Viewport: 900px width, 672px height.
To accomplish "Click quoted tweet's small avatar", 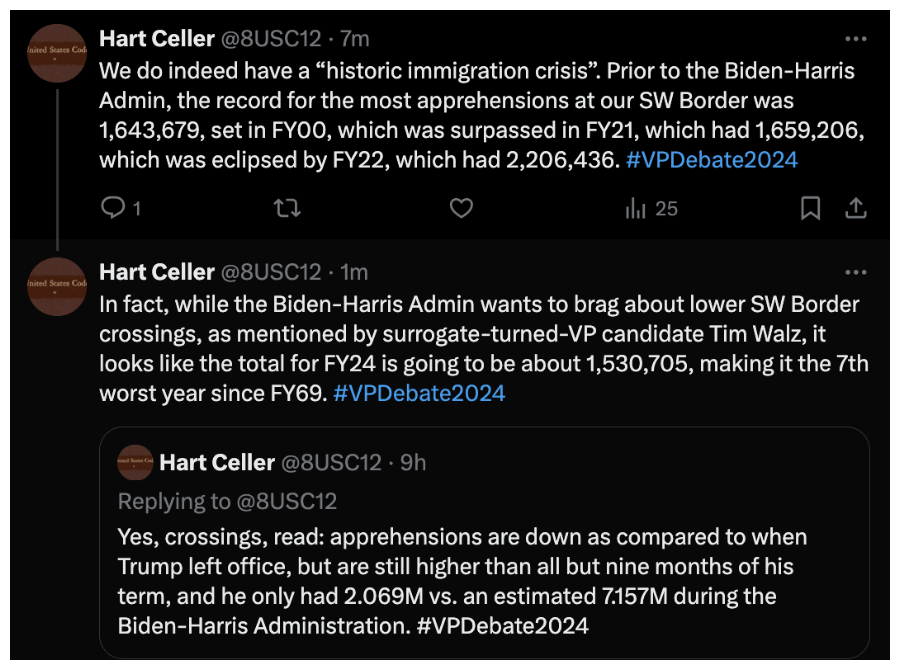I will (x=135, y=462).
